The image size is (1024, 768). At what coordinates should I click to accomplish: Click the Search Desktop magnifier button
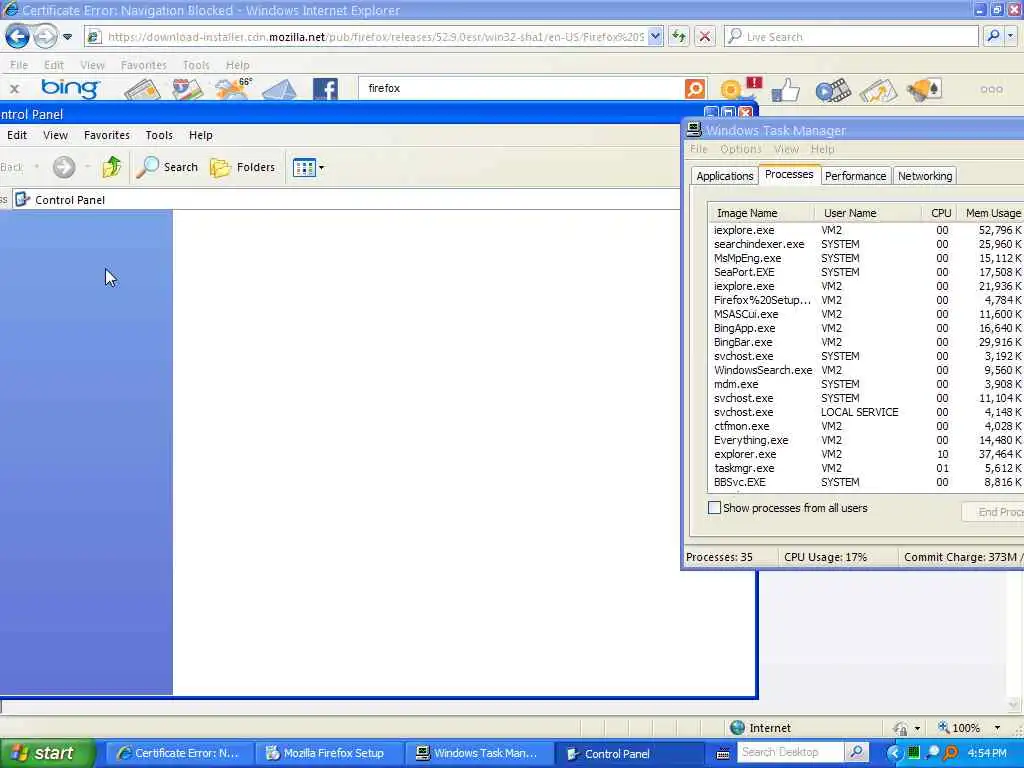[856, 752]
